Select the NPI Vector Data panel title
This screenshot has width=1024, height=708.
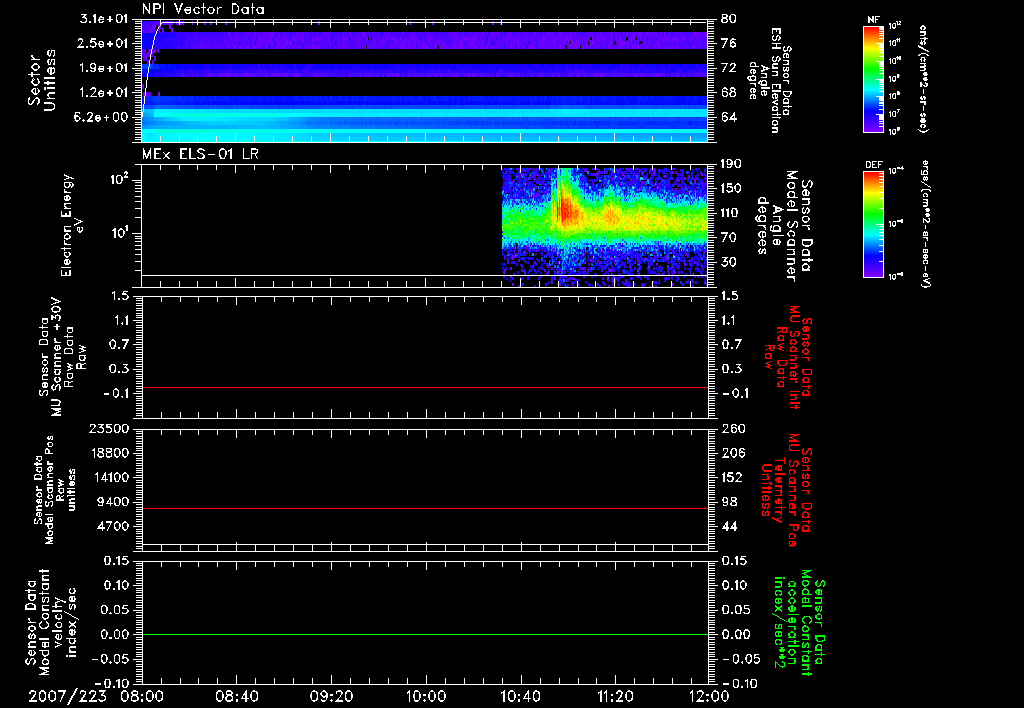click(203, 9)
